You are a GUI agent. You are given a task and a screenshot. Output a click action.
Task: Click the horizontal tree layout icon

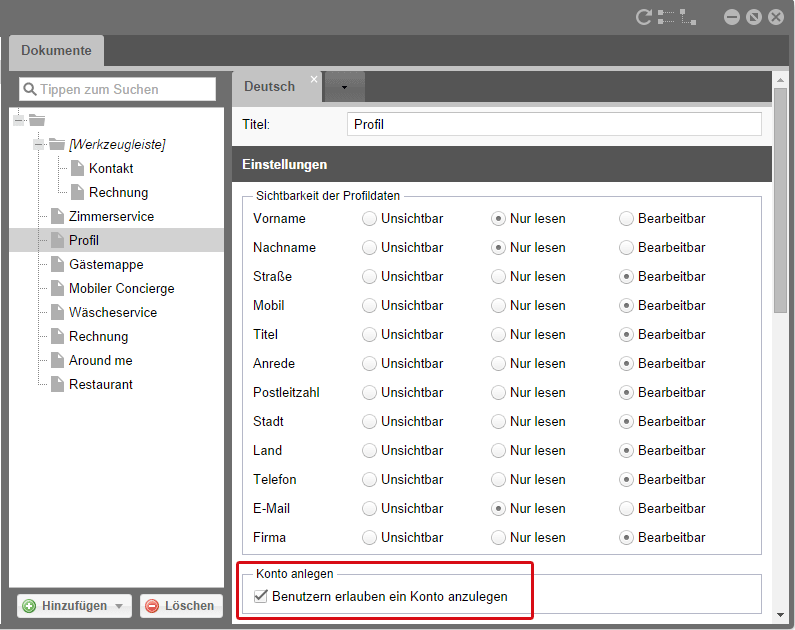click(667, 17)
